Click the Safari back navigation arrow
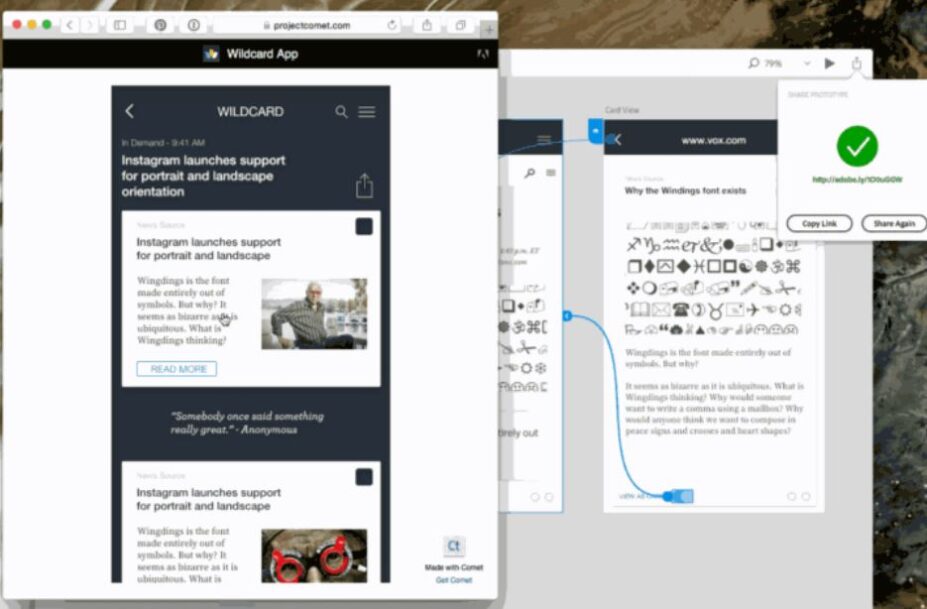927x609 pixels. coord(69,25)
